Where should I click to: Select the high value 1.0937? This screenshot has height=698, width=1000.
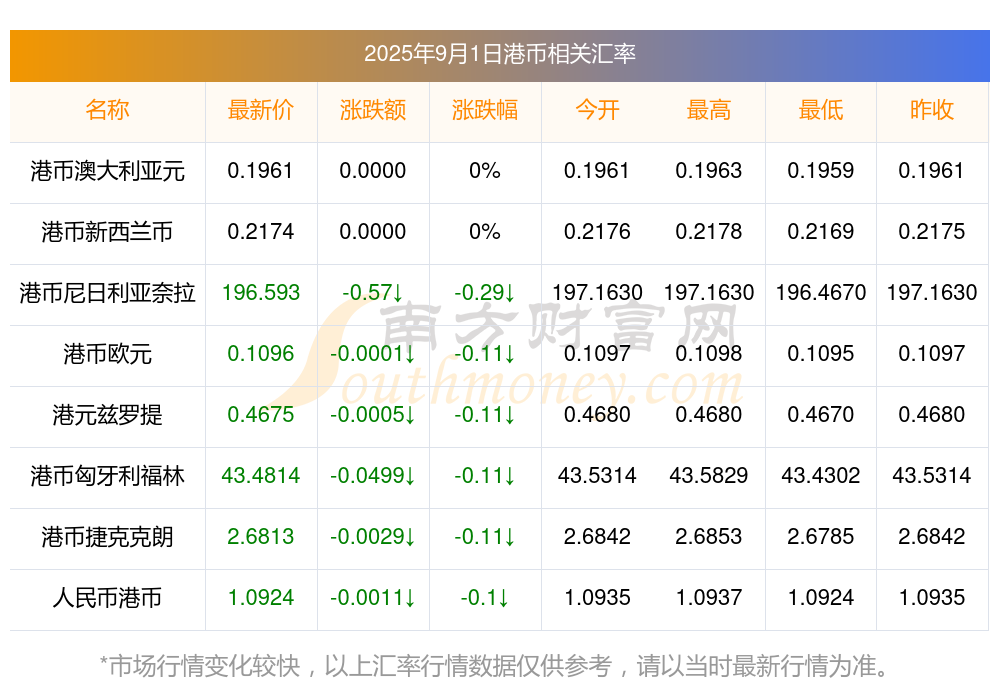pyautogui.click(x=709, y=598)
